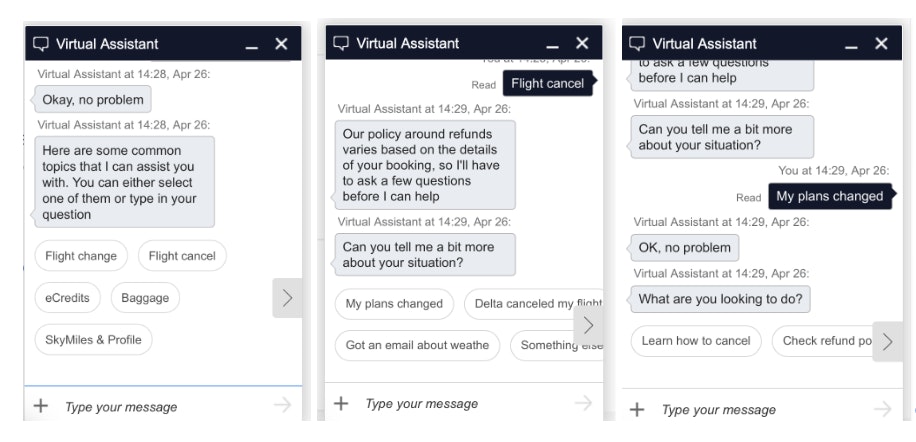Focus the message input in the left chat
916x442 pixels.
click(x=164, y=406)
